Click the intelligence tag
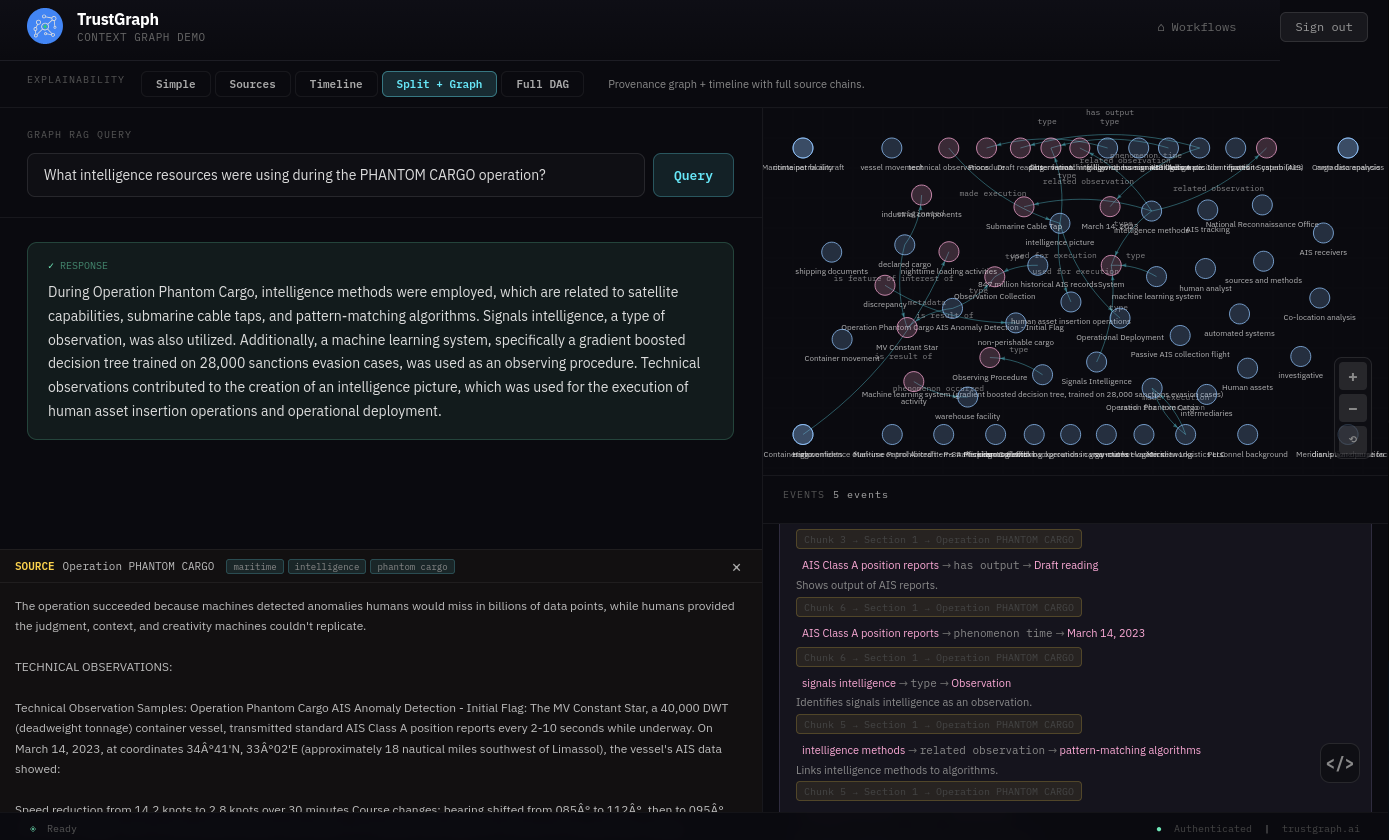The height and width of the screenshot is (840, 1389). [x=327, y=567]
